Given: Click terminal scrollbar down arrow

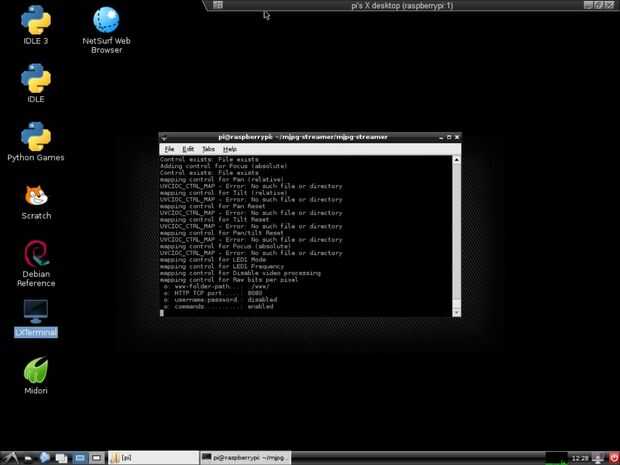Looking at the screenshot, I should coord(456,313).
